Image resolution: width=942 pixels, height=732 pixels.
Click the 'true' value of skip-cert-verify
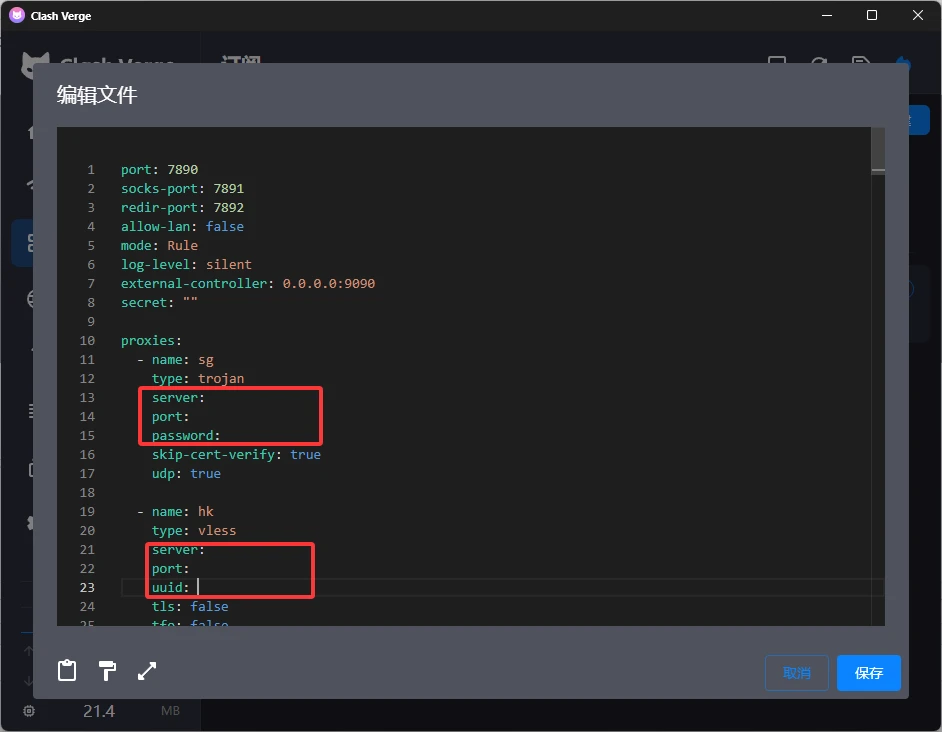tap(305, 454)
